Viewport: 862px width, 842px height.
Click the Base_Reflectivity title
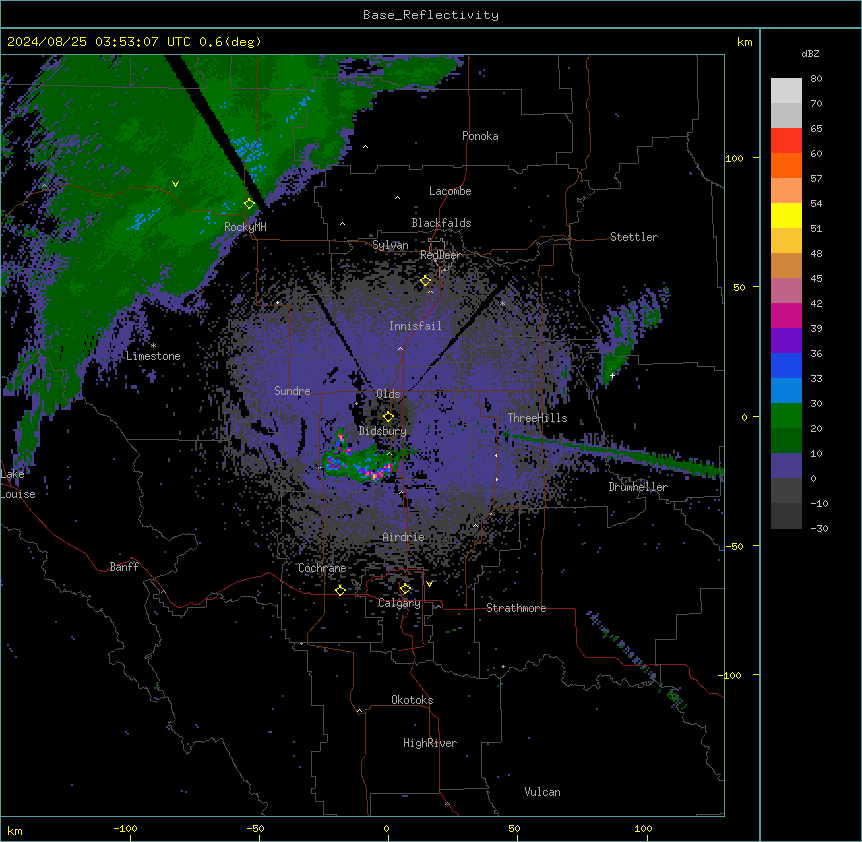[x=431, y=15]
